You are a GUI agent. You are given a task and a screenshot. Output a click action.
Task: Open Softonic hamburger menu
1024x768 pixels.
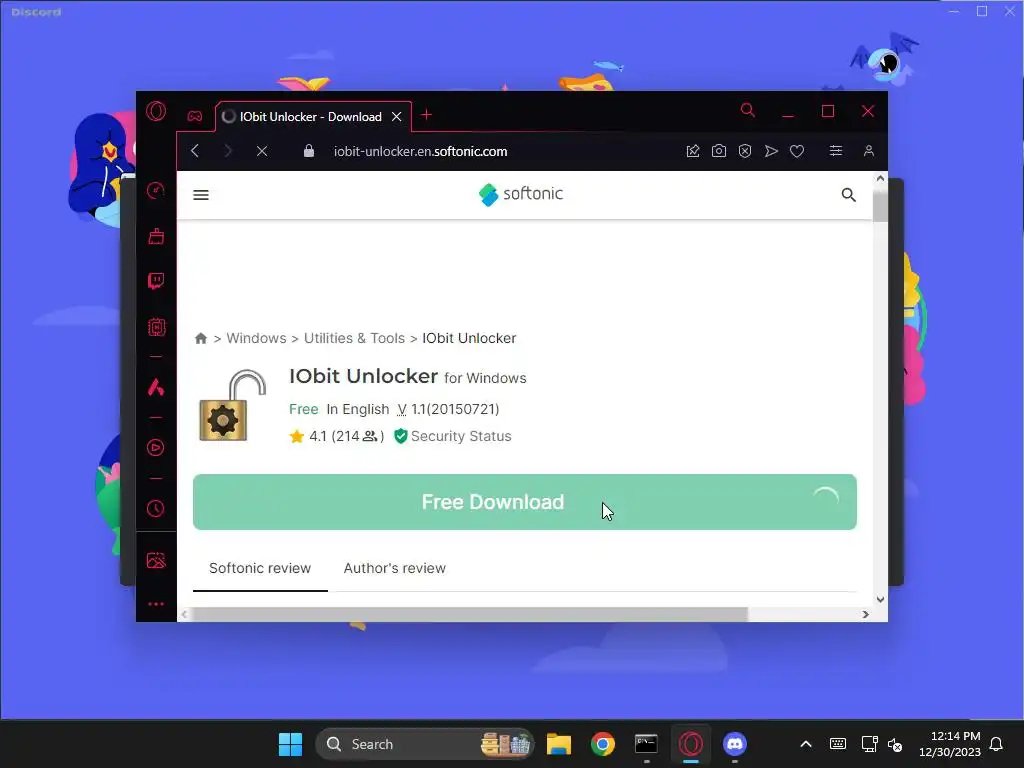201,195
